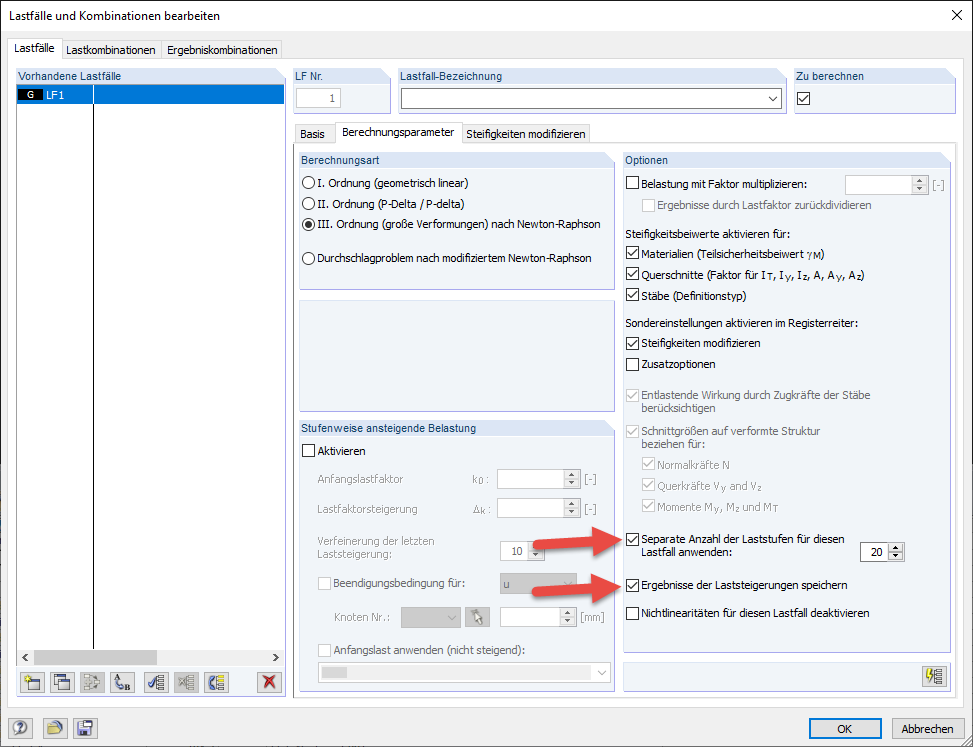Enable Belastung mit Faktor multiplizieren
This screenshot has height=747, width=973.
[632, 183]
